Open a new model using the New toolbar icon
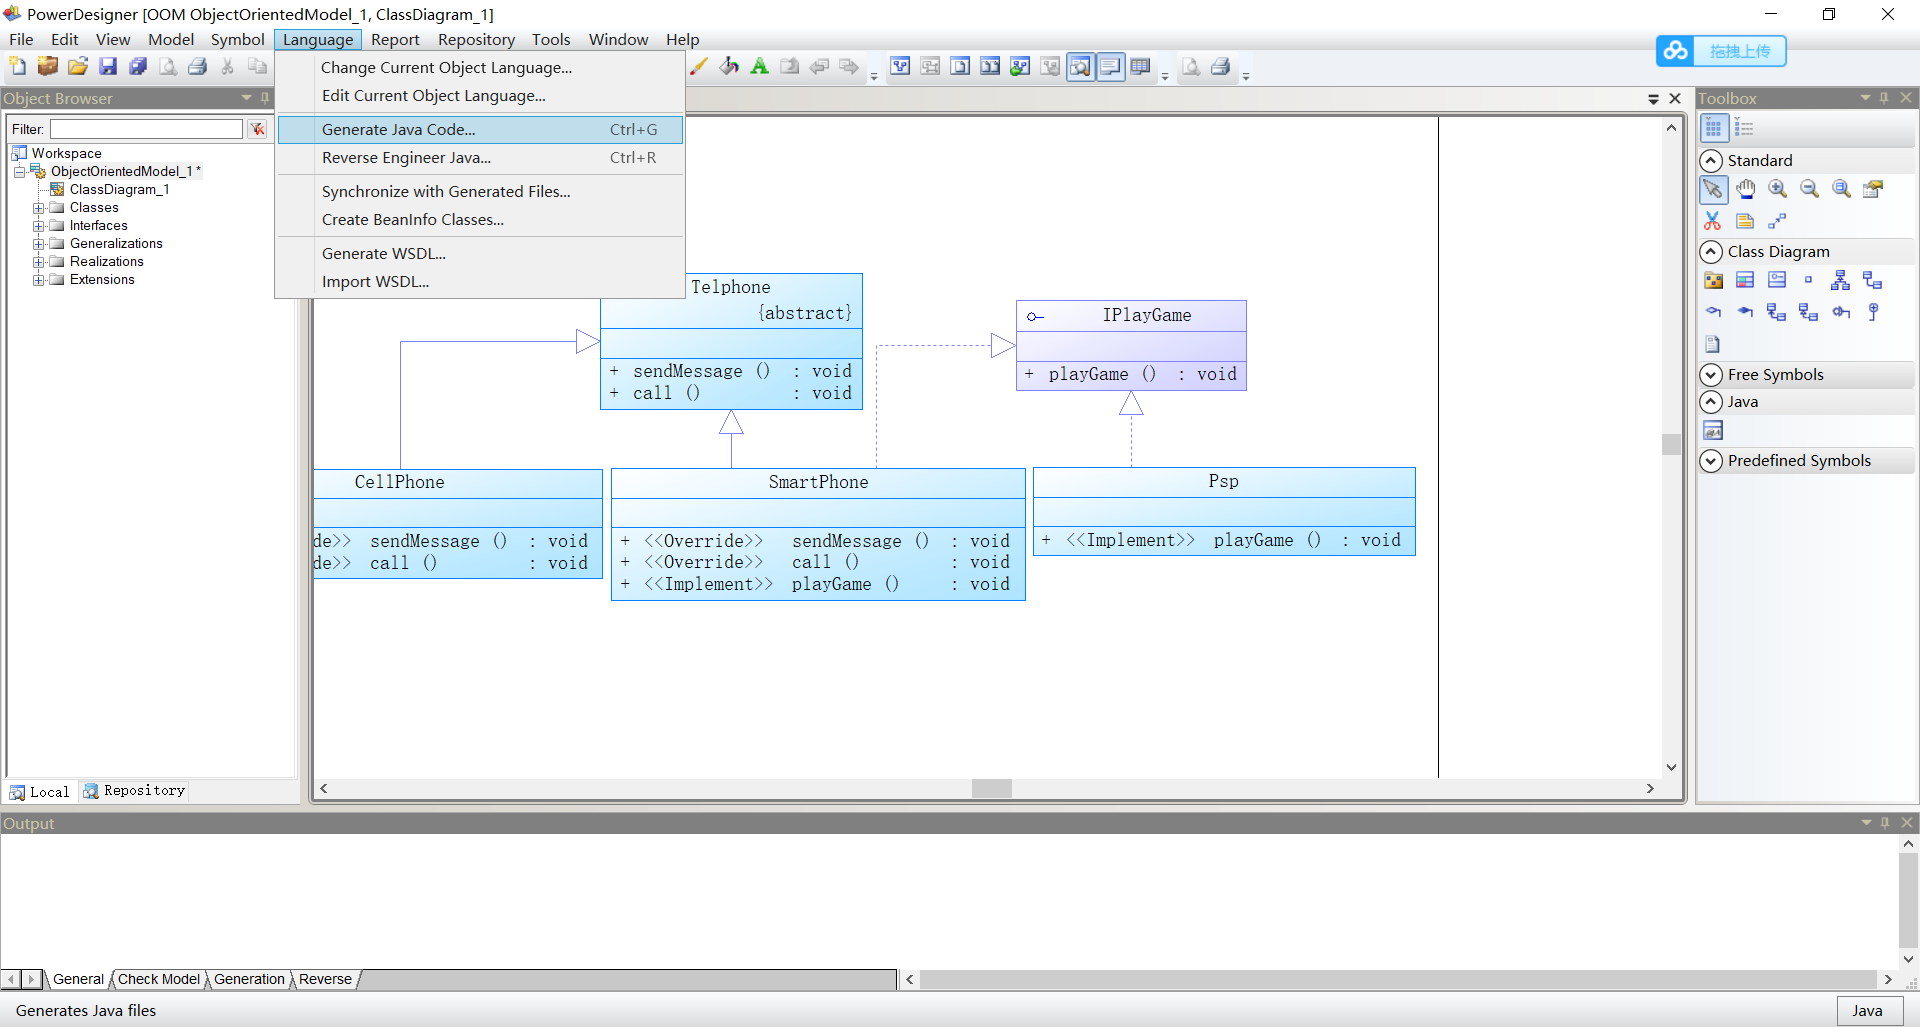Image resolution: width=1920 pixels, height=1027 pixels. pos(17,66)
